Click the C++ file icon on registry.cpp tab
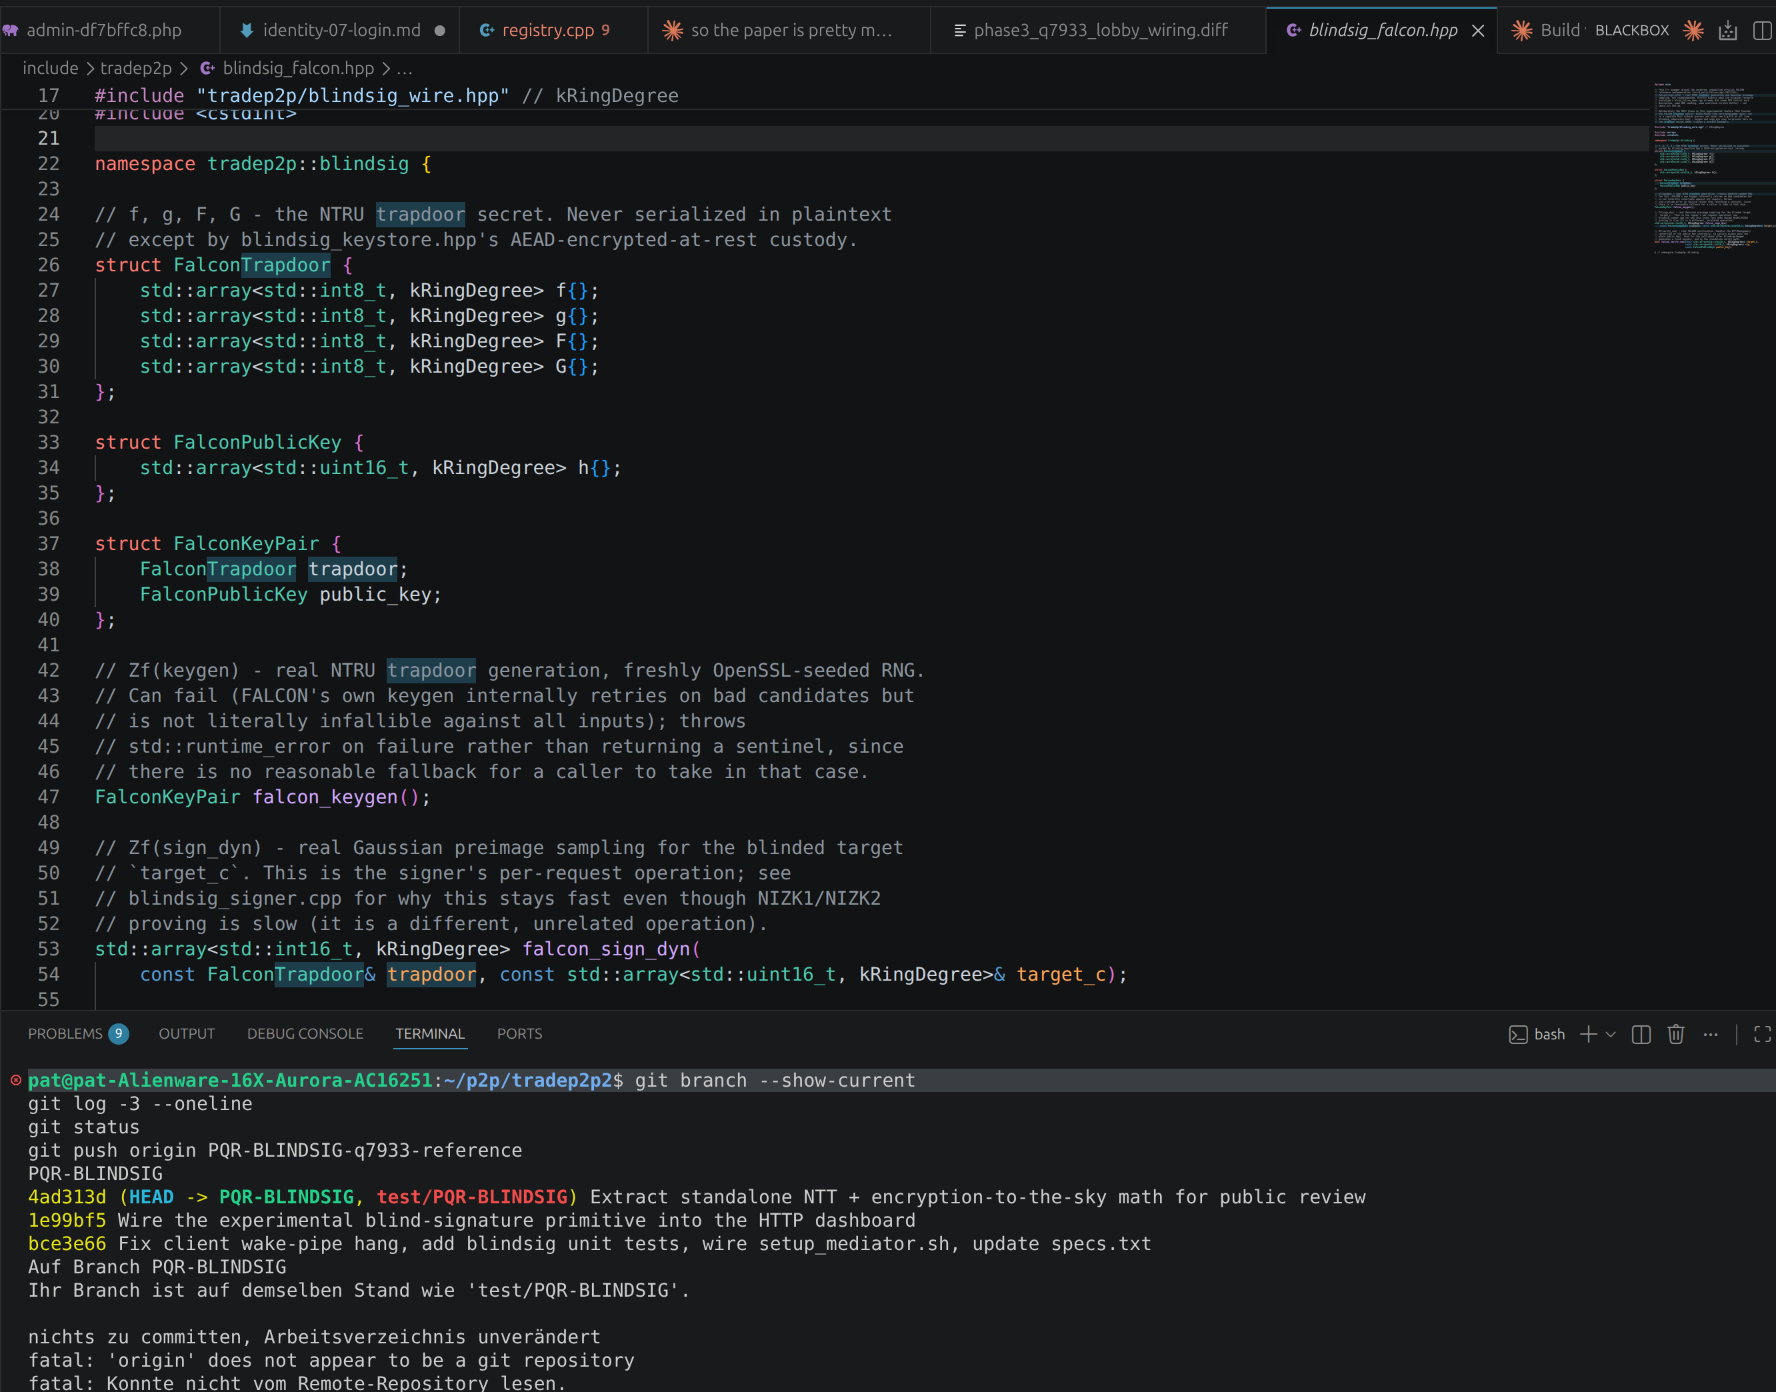 click(x=487, y=31)
